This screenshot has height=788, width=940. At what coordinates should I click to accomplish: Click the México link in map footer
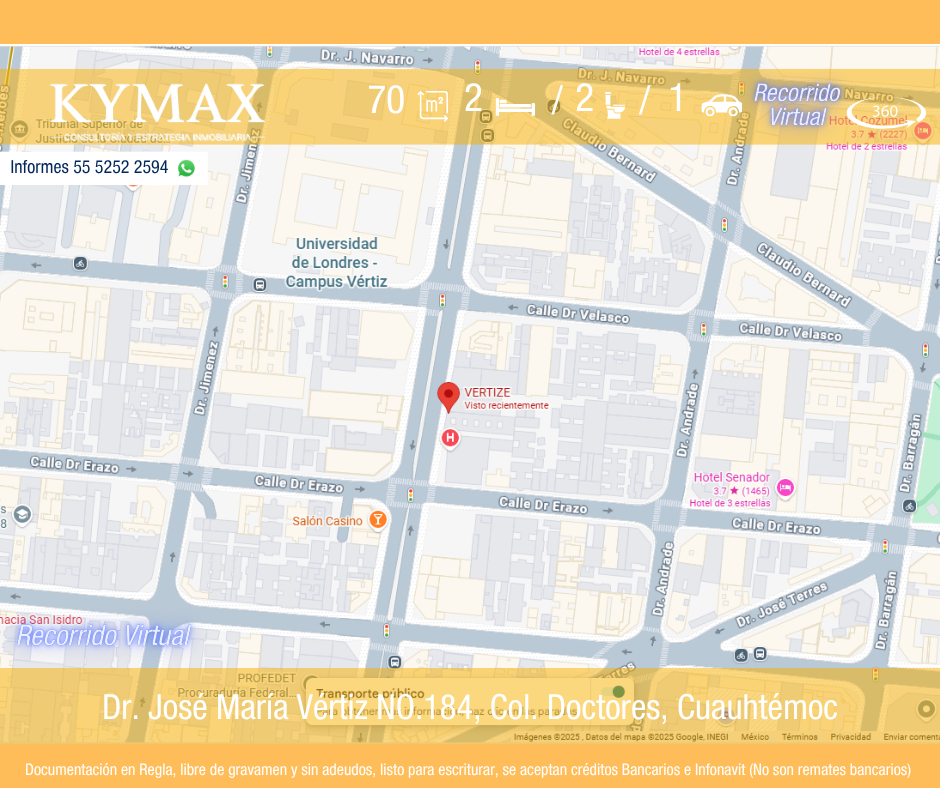tap(755, 737)
